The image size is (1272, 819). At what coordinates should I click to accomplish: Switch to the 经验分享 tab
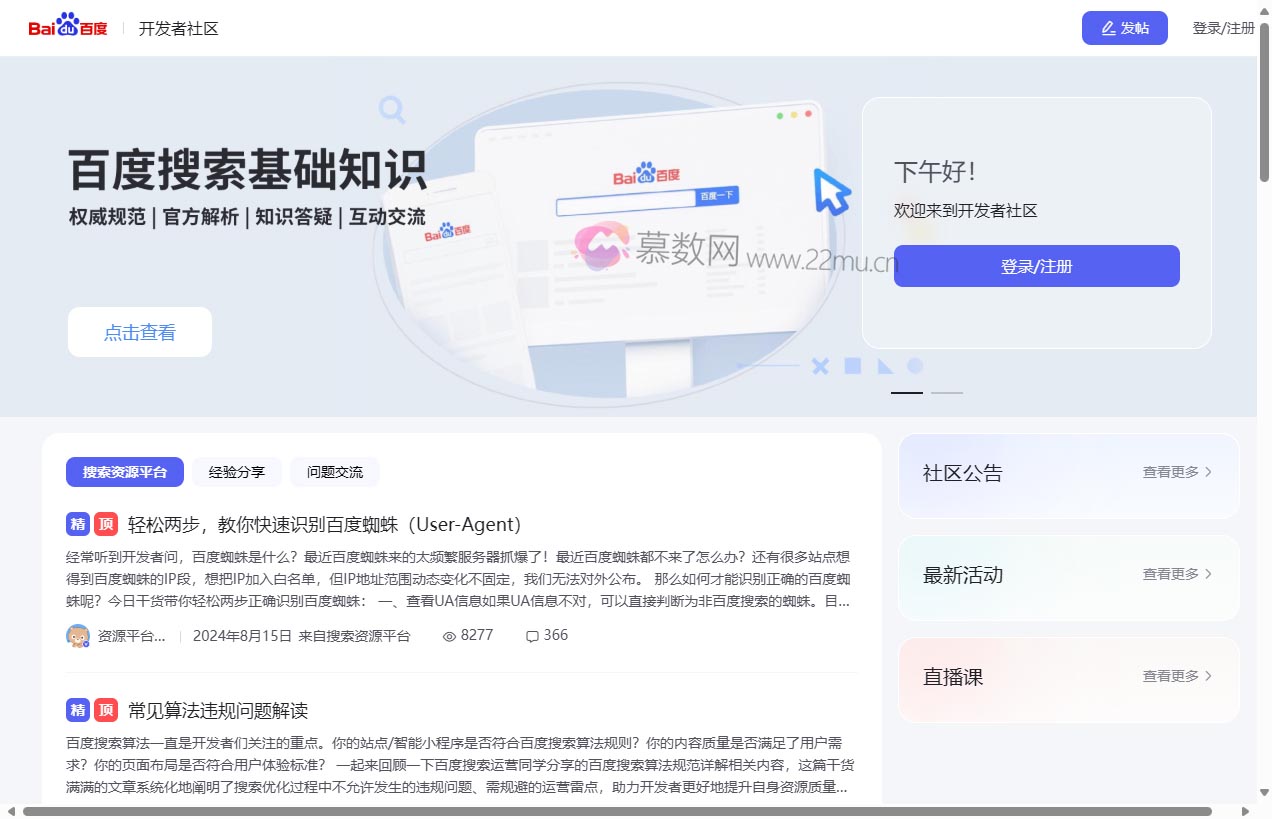(237, 471)
